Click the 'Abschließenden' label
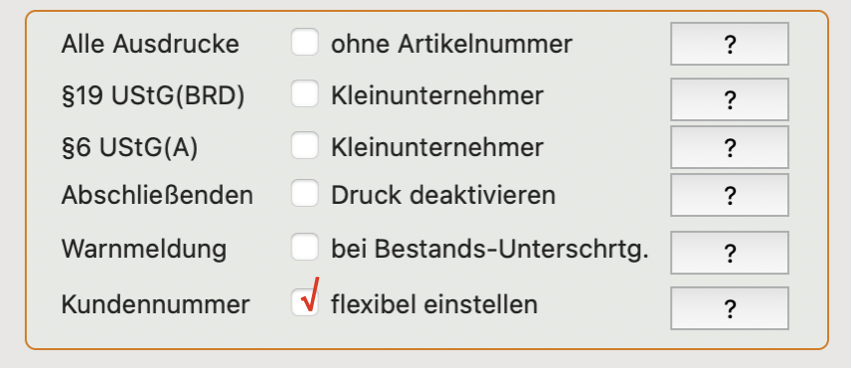The width and height of the screenshot is (852, 368). pyautogui.click(x=157, y=196)
